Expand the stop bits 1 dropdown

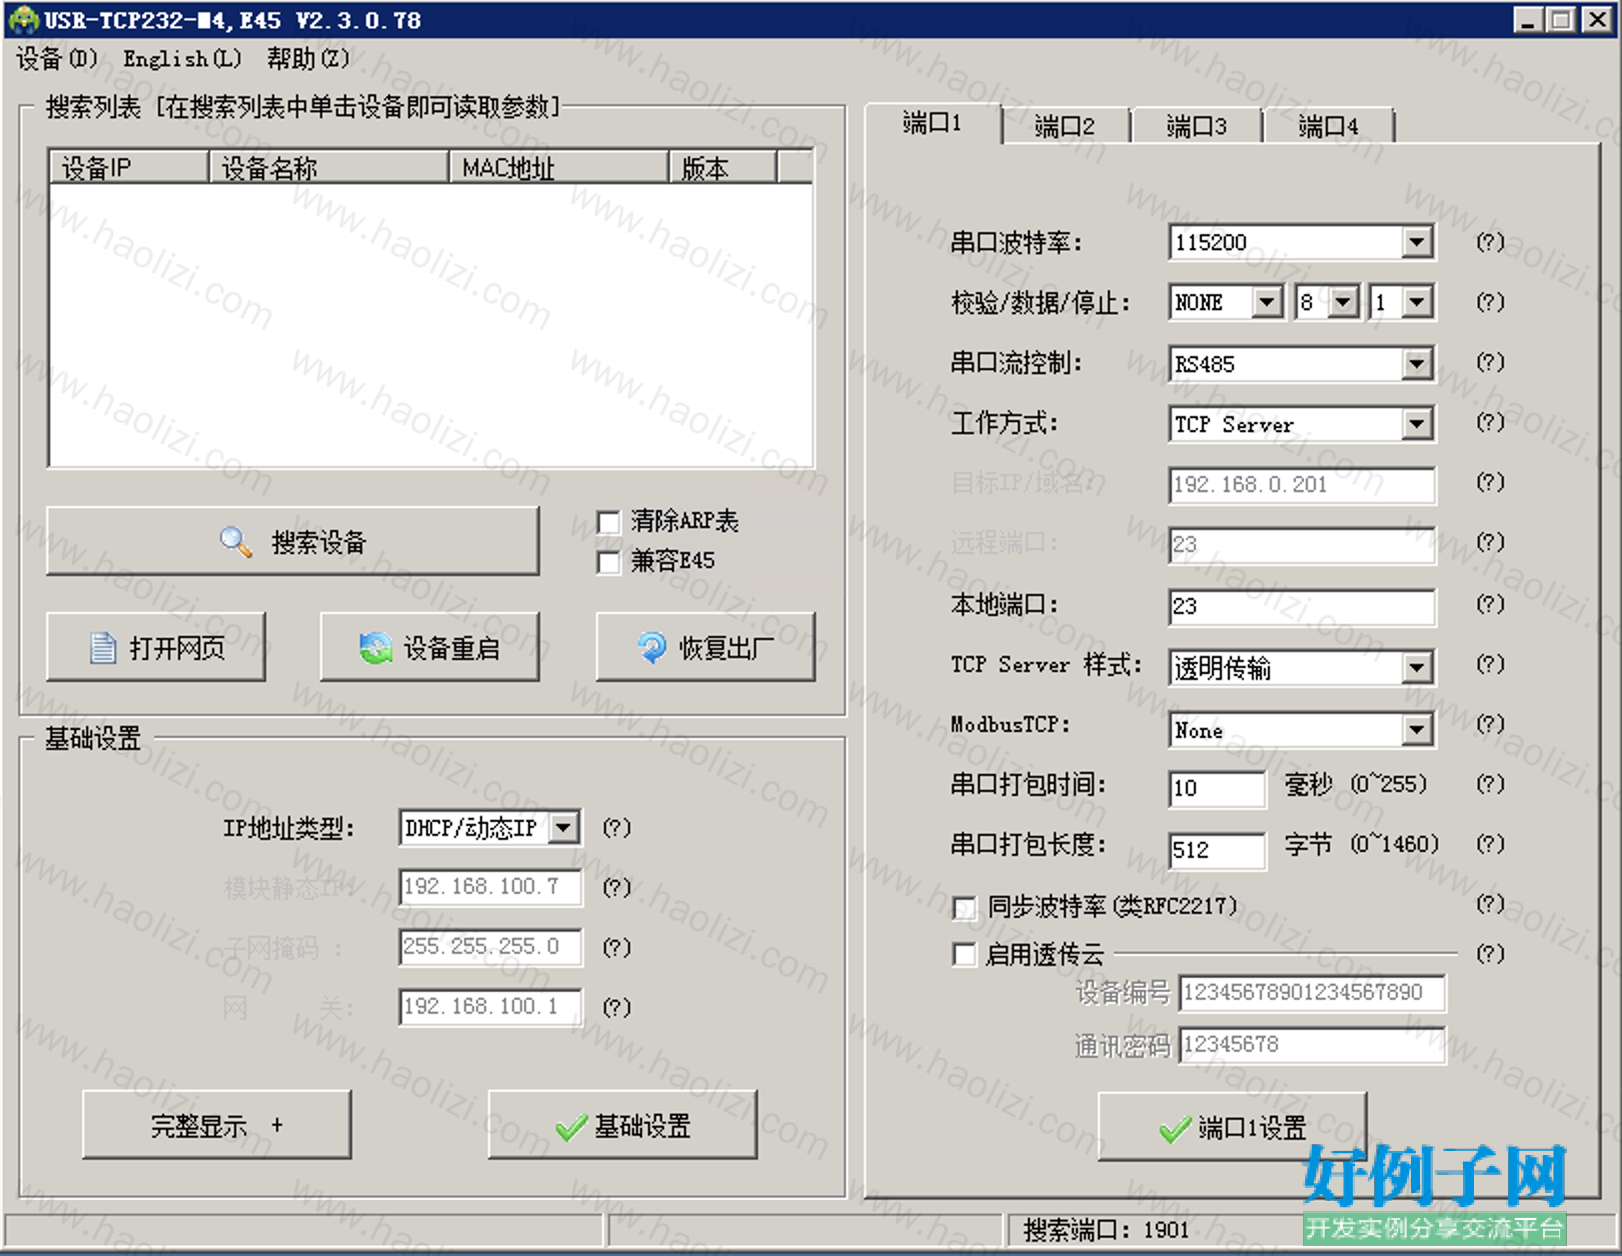[1416, 302]
